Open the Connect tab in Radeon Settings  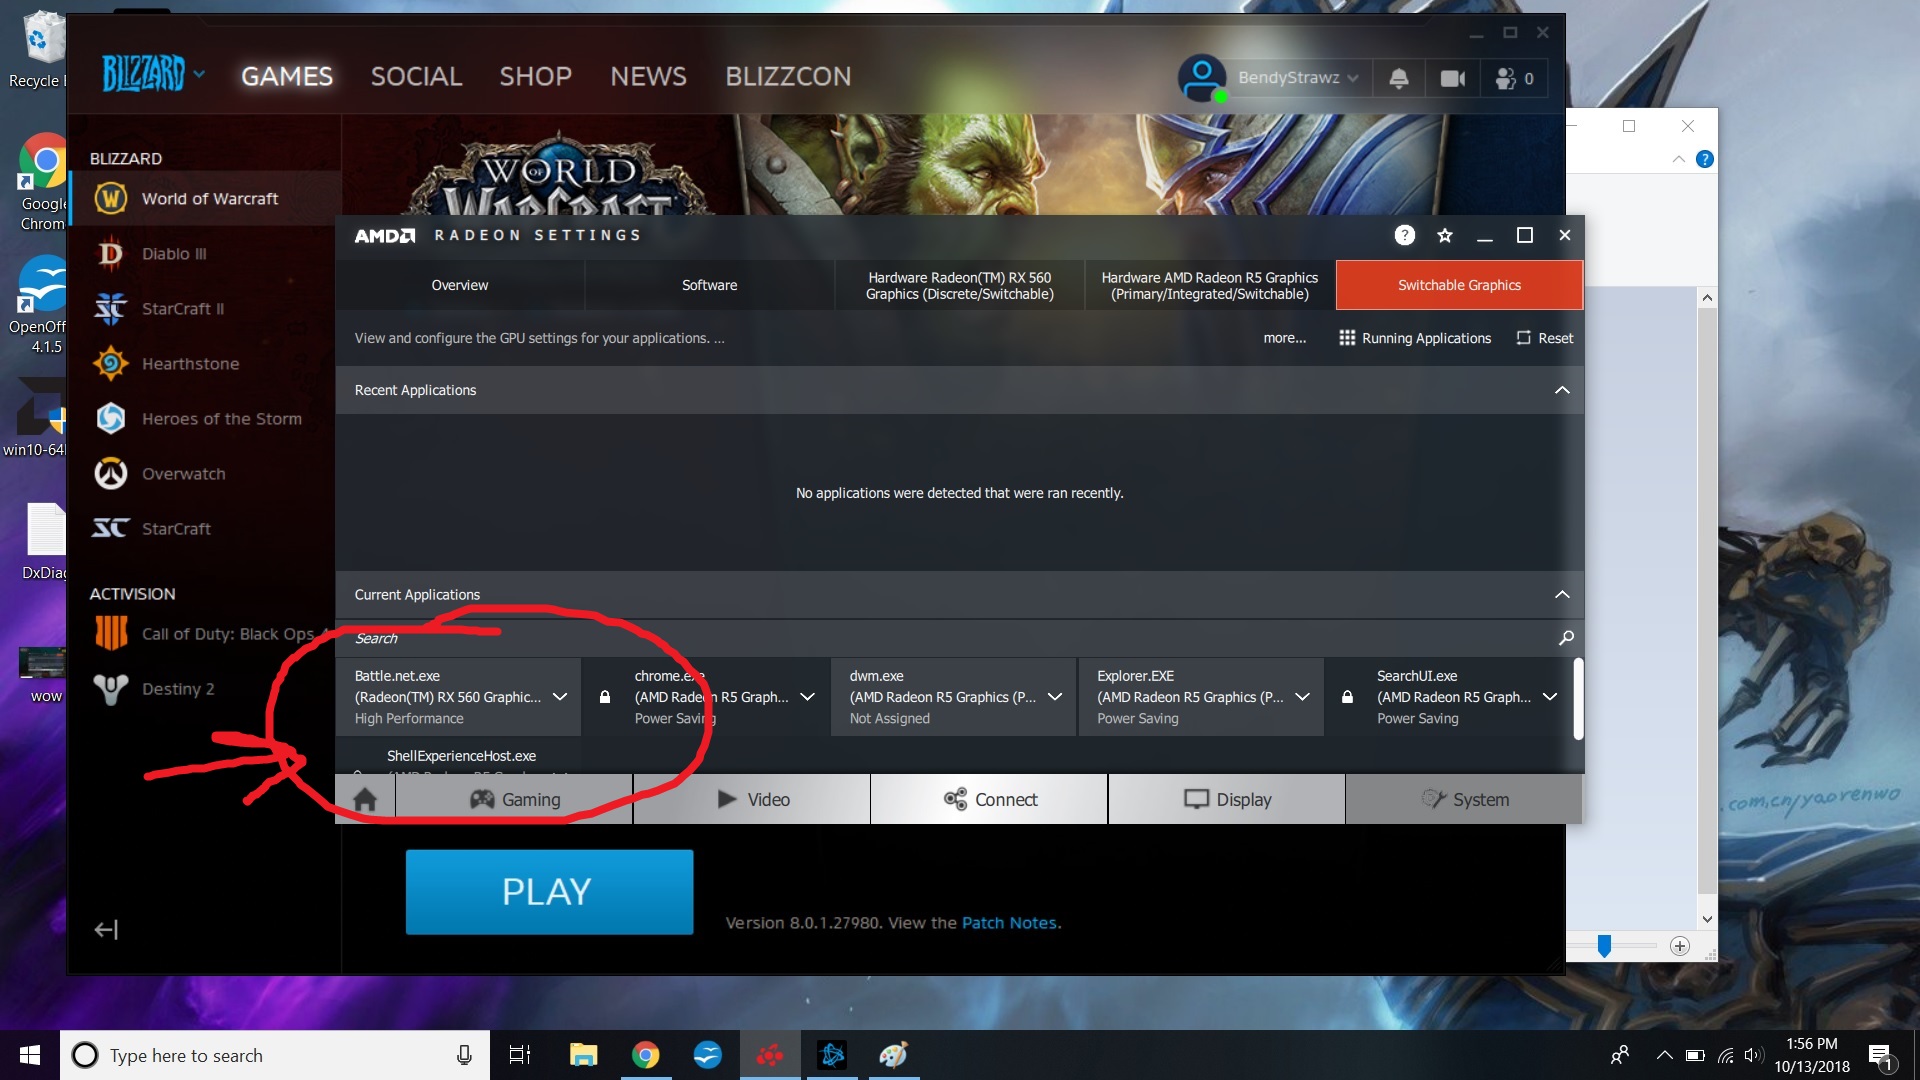tap(989, 799)
